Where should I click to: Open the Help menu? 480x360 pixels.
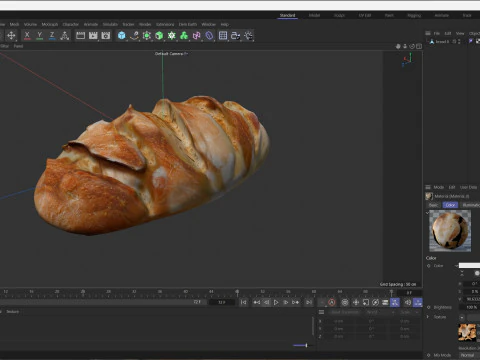point(225,24)
